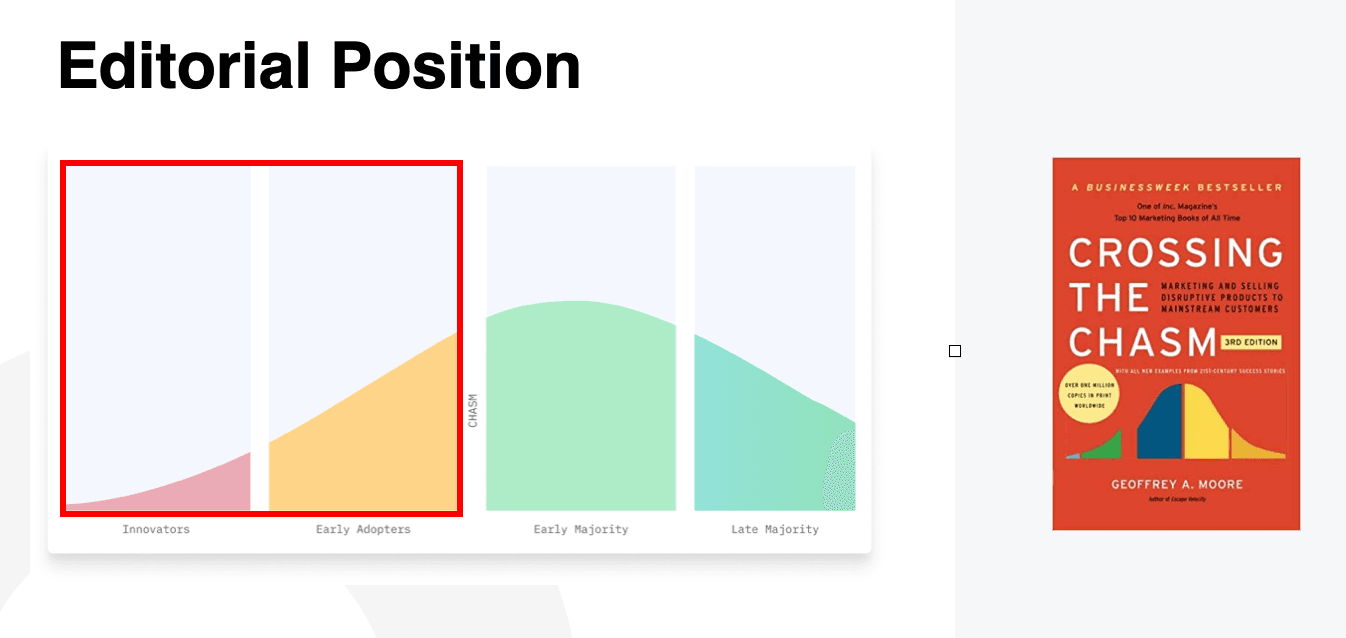Select the "Late Majority" axis label
This screenshot has width=1346, height=638.
(775, 529)
